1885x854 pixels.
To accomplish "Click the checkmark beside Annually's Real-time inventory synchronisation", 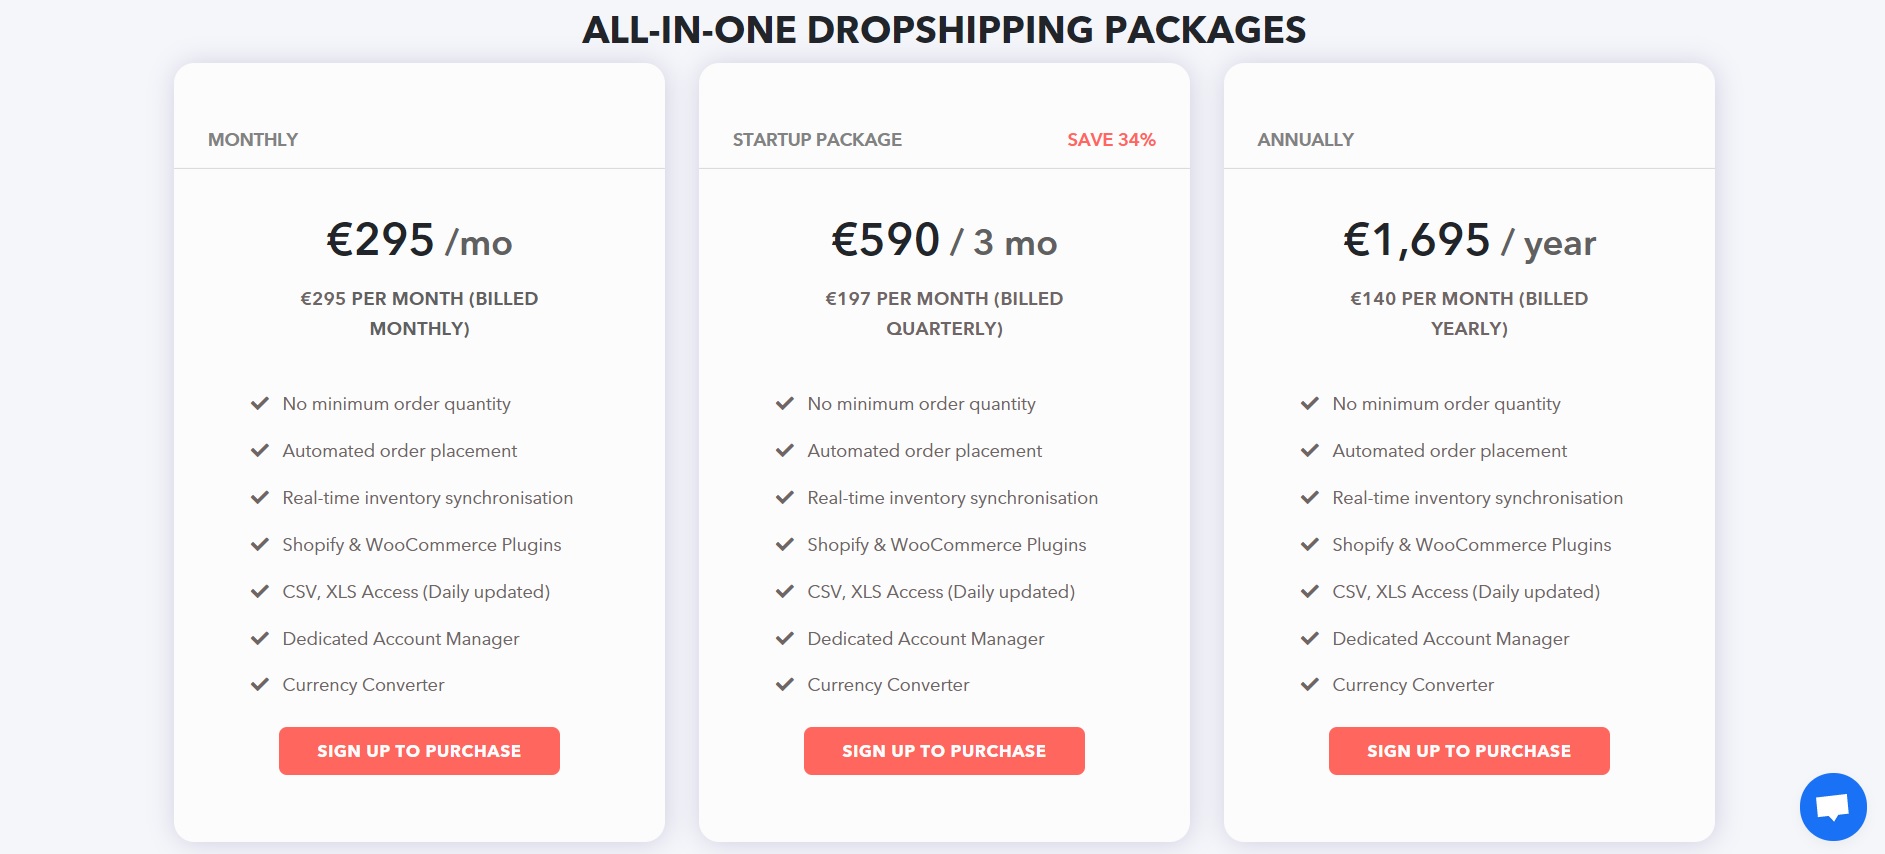I will [x=1308, y=497].
